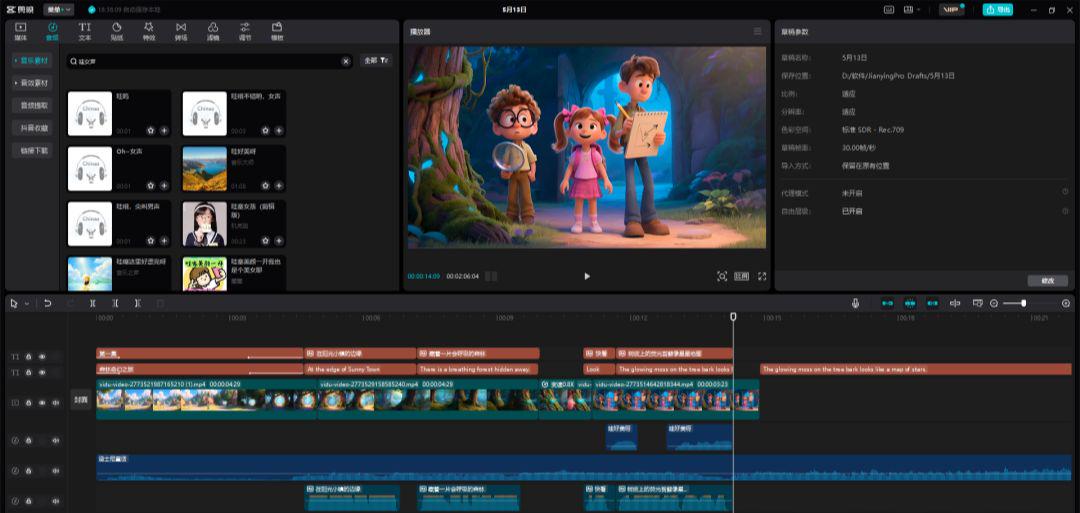Toggle eye visibility on the top text track

42,356
